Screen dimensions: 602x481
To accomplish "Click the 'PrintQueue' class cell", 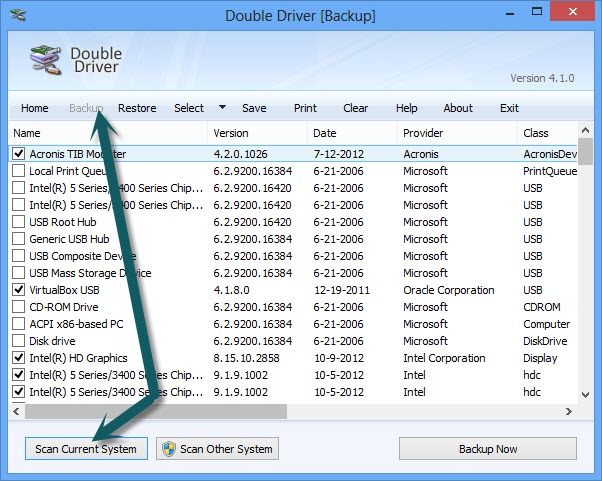I will tap(550, 171).
